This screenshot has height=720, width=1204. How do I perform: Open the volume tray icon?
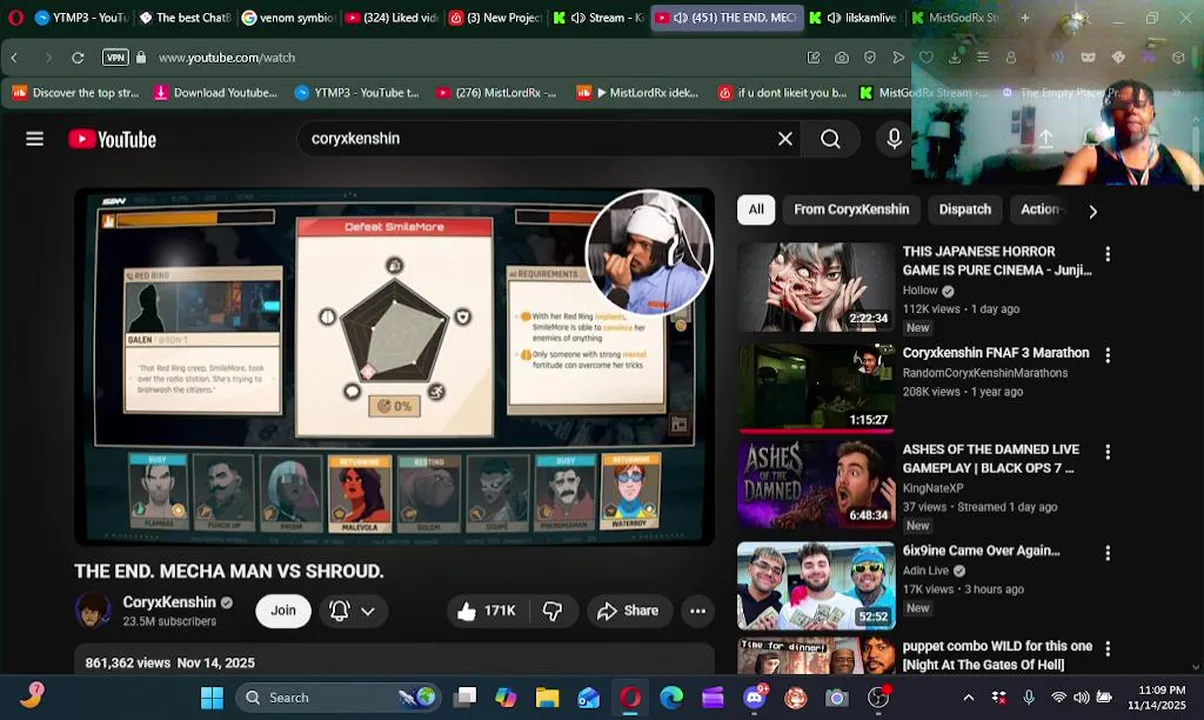click(x=1081, y=697)
